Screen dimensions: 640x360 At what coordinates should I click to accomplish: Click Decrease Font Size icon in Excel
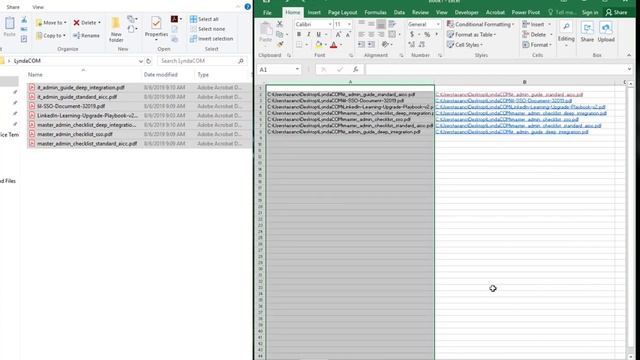click(x=348, y=34)
